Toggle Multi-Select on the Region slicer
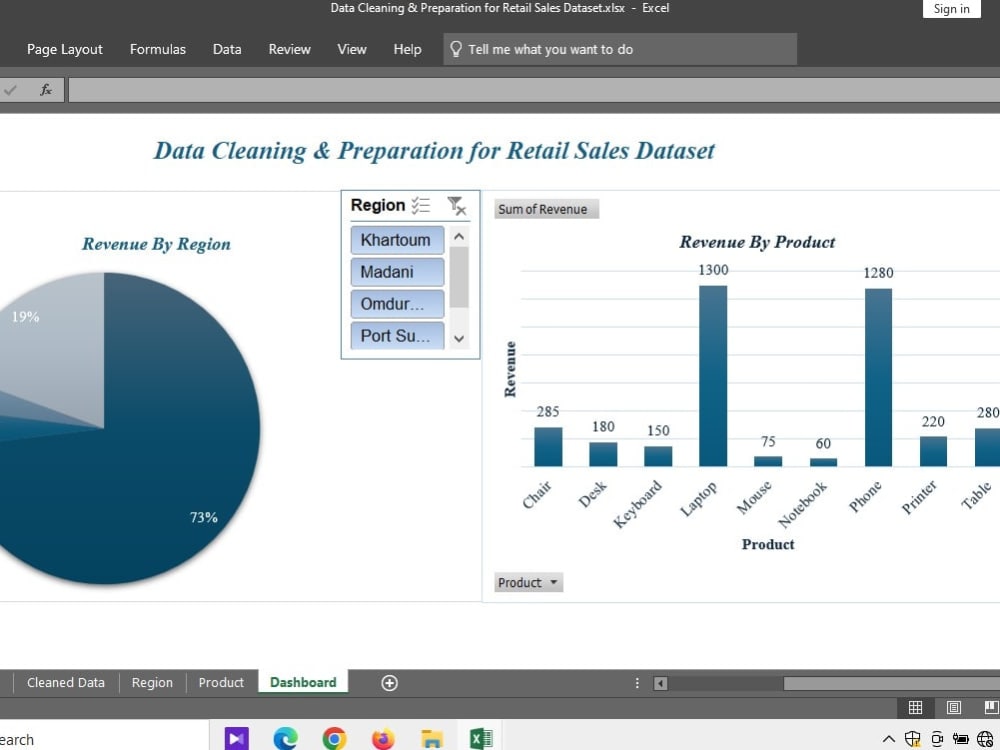 421,205
